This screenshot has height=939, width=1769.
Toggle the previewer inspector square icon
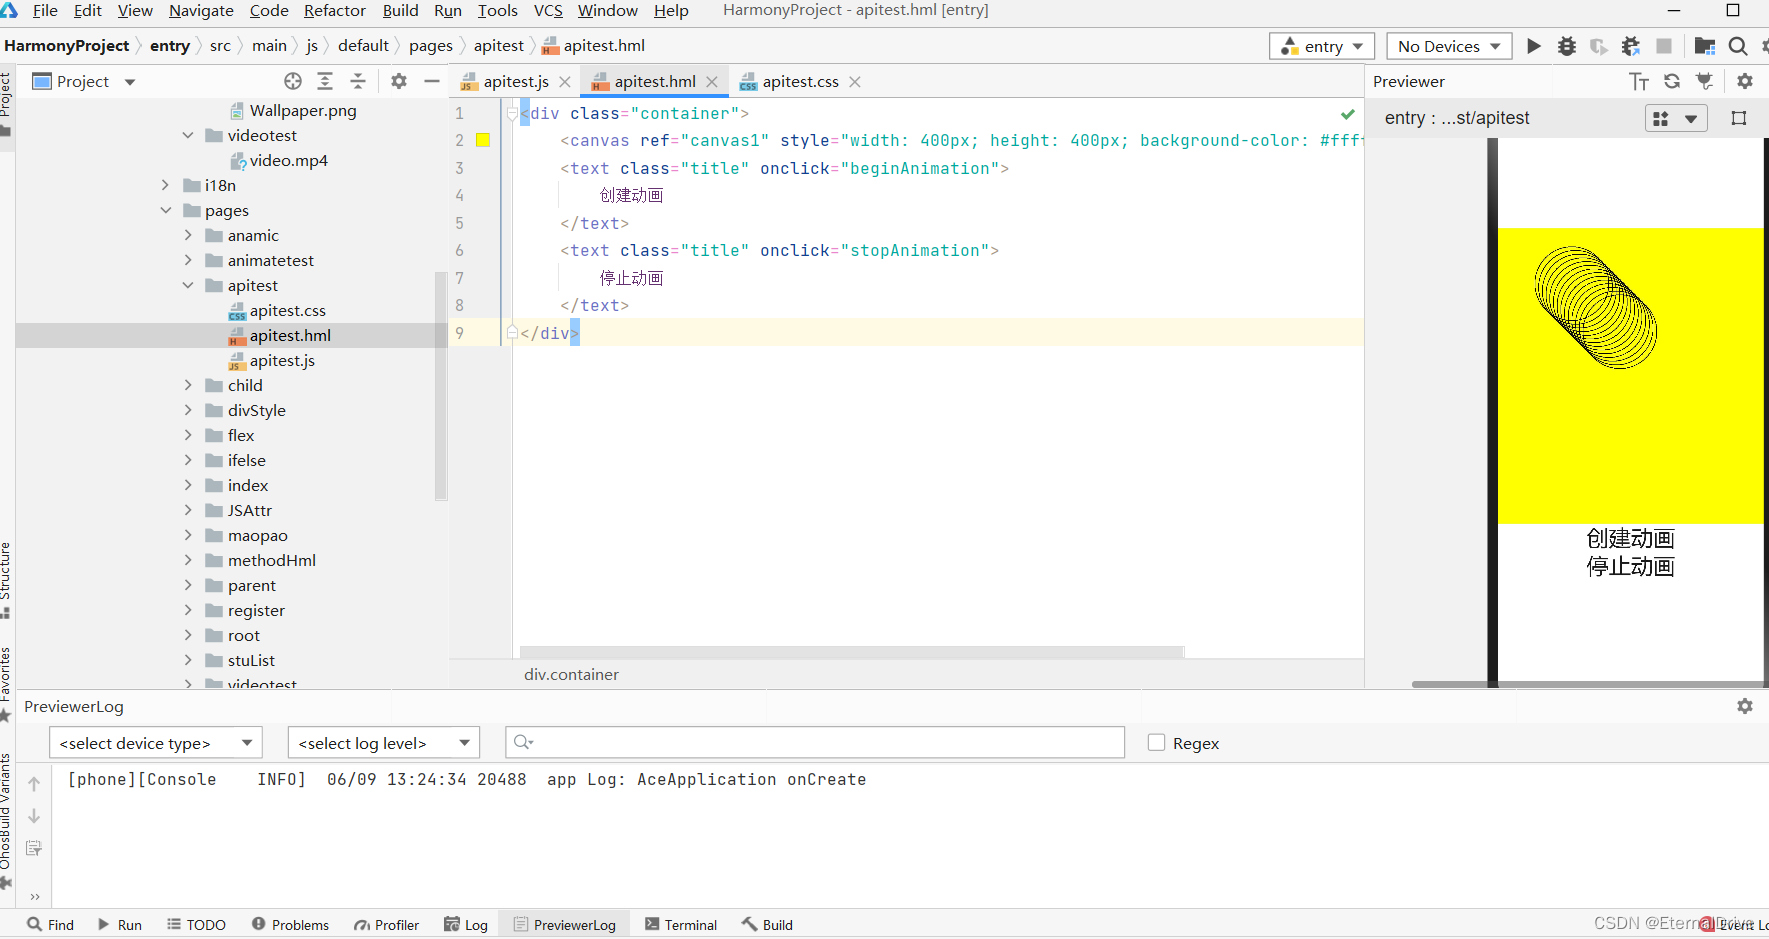click(x=1739, y=118)
